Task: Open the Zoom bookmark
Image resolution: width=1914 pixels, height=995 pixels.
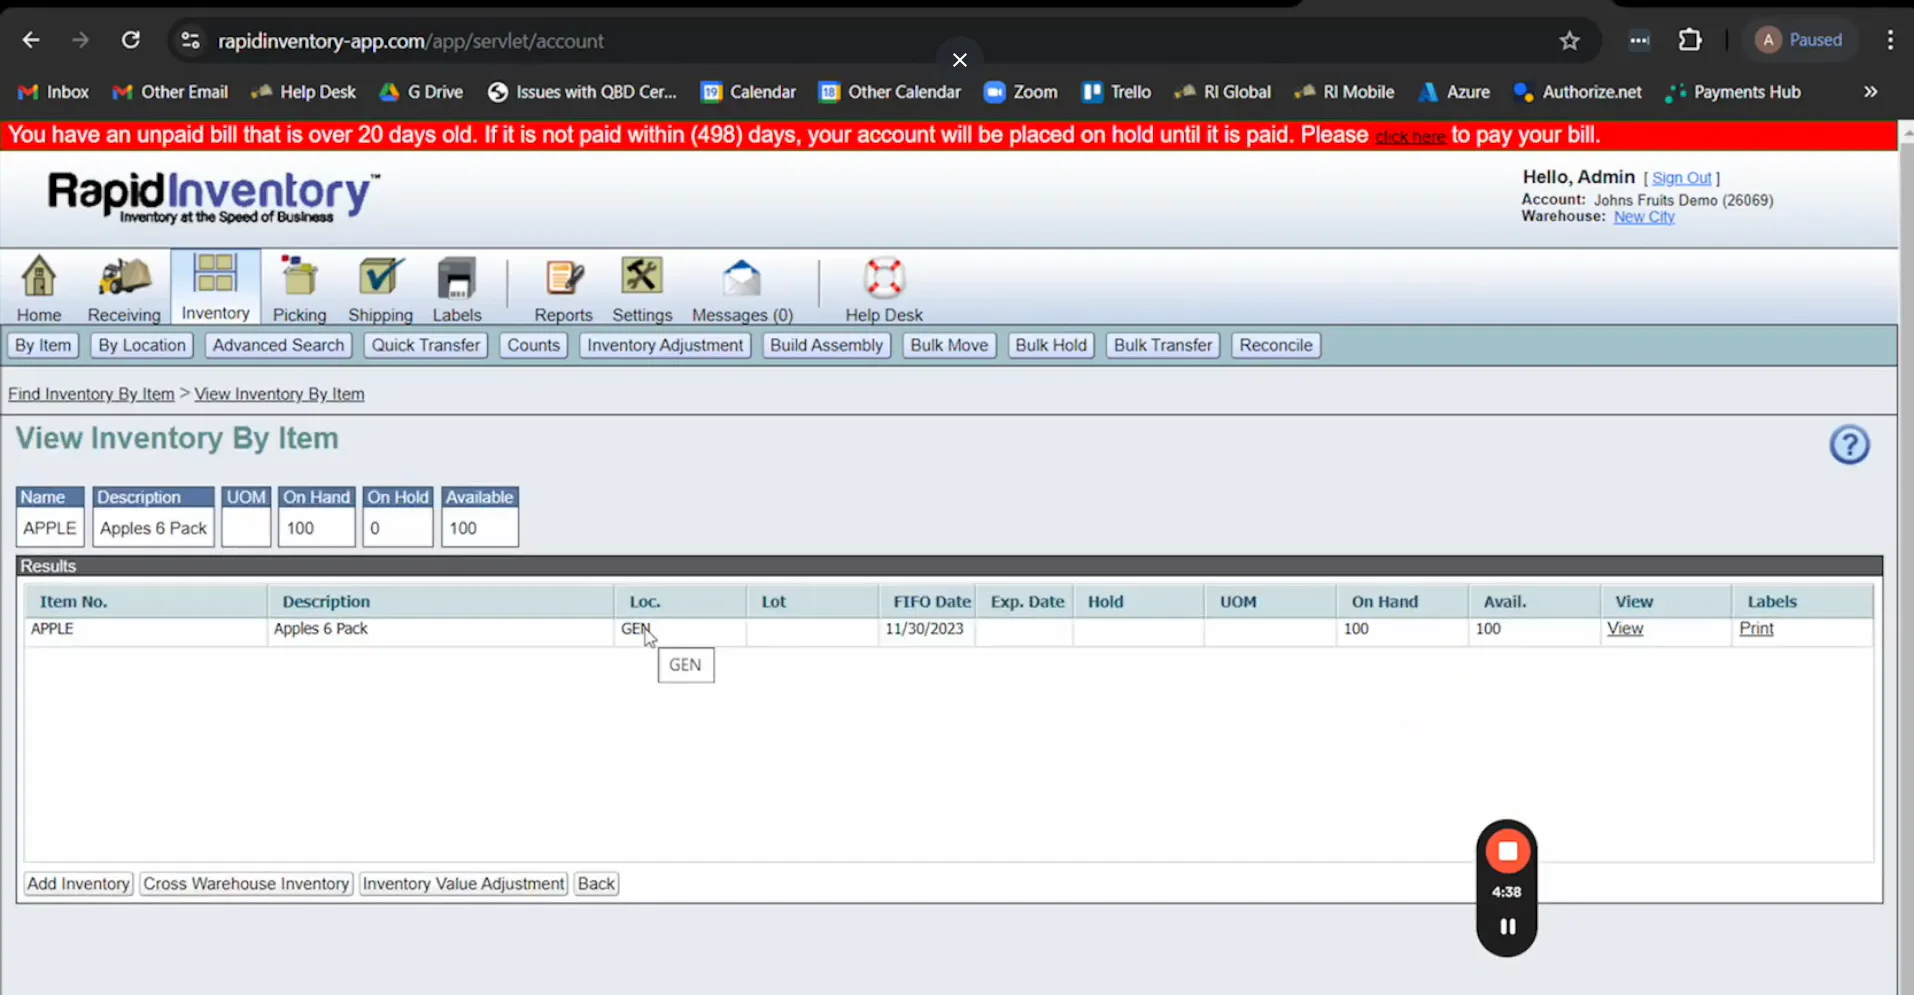Action: pos(1021,92)
